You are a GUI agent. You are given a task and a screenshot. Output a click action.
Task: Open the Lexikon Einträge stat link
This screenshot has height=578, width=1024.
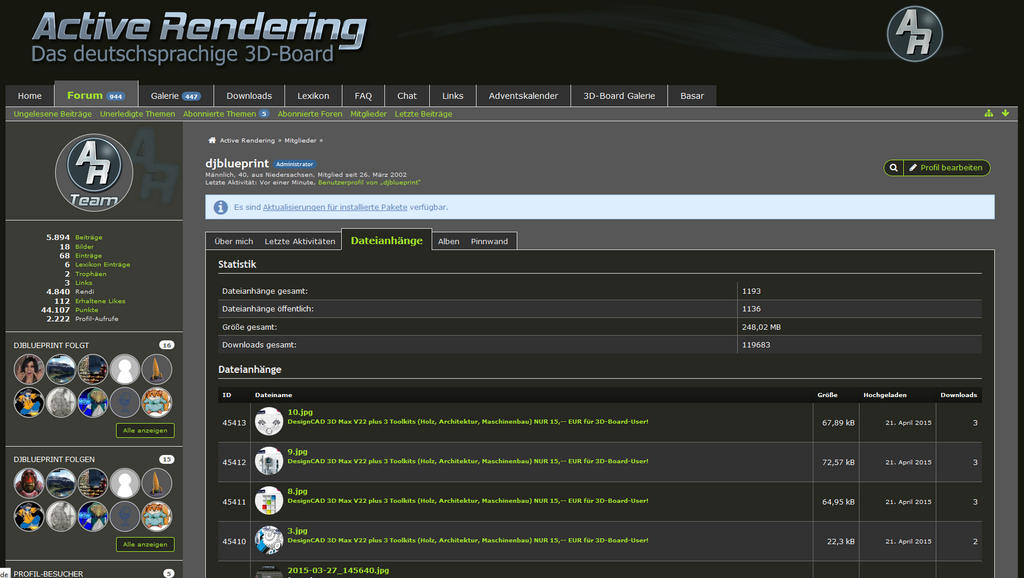click(103, 265)
